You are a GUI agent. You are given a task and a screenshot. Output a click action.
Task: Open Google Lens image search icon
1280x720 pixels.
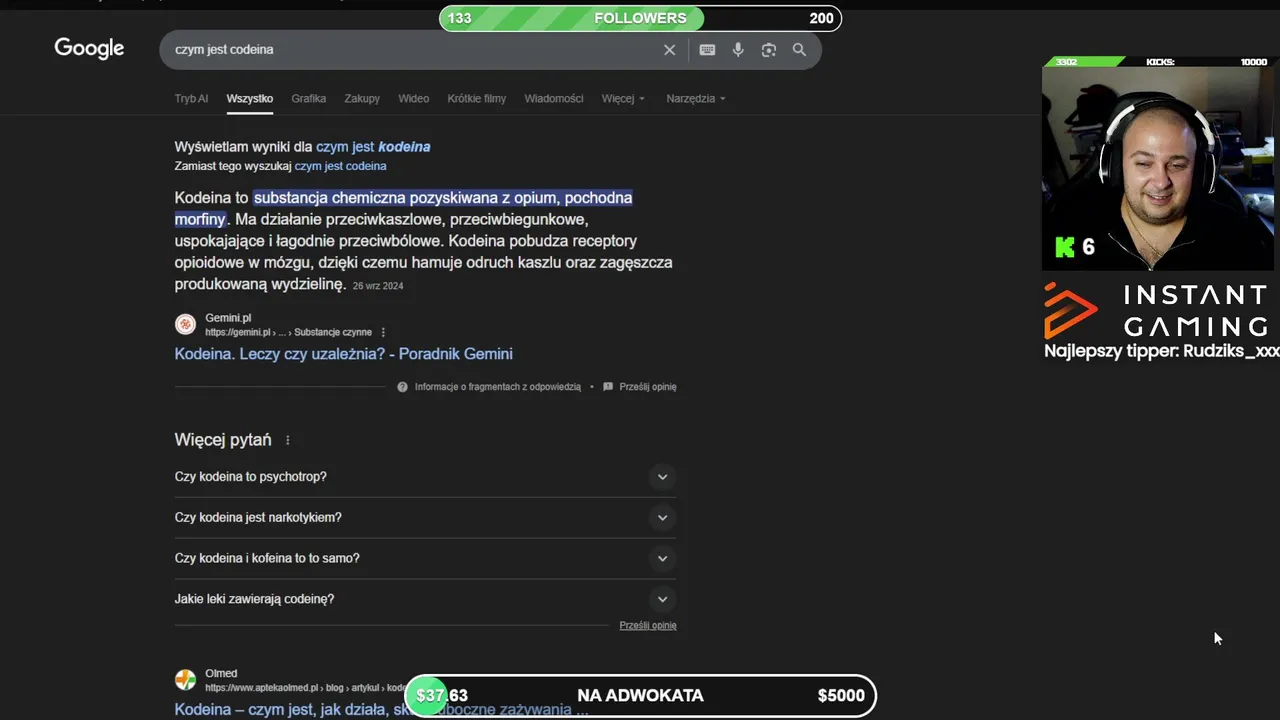pos(768,50)
